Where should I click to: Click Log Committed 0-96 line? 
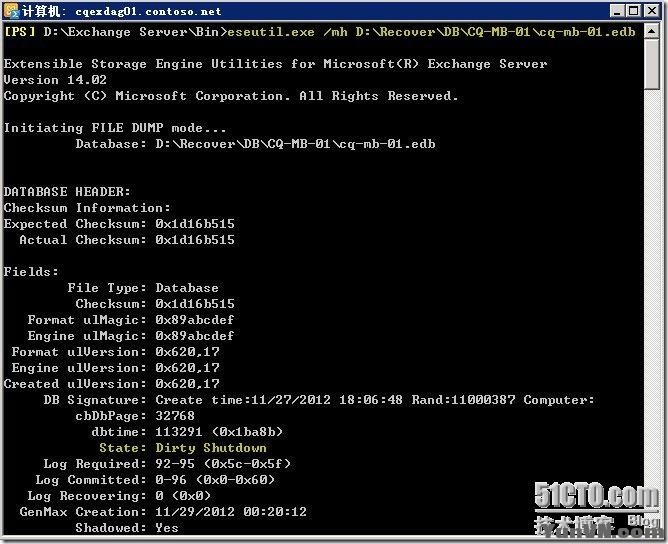click(x=155, y=480)
